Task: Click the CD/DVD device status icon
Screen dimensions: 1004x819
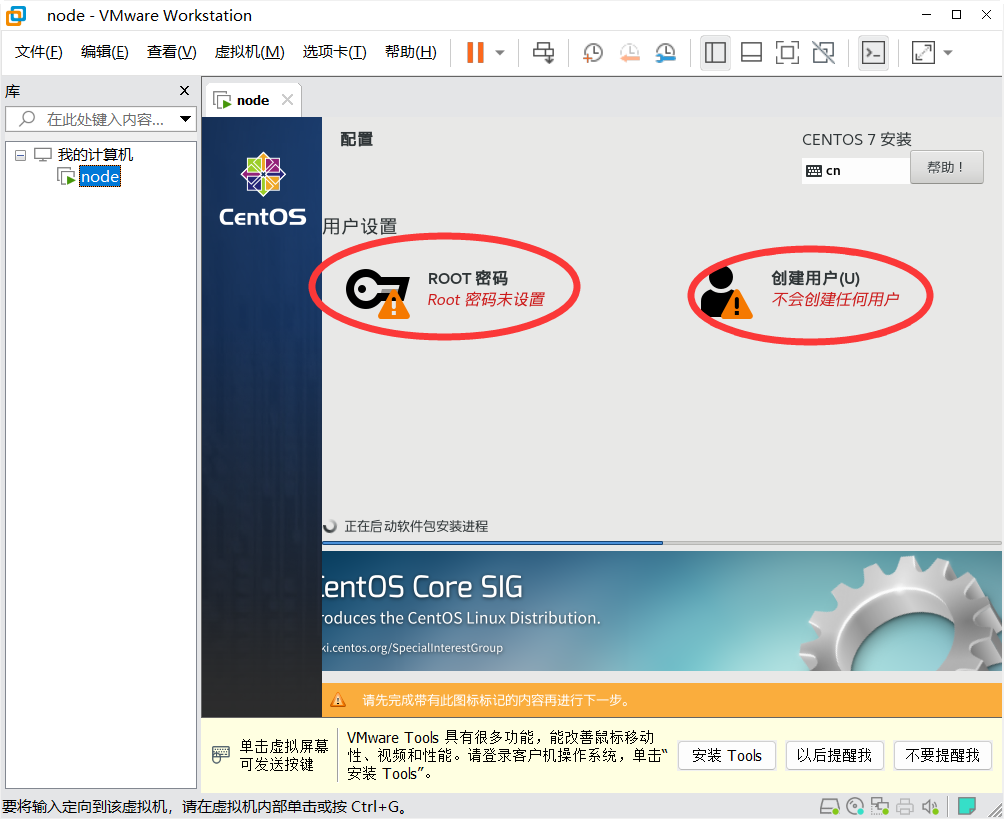Action: pos(854,806)
